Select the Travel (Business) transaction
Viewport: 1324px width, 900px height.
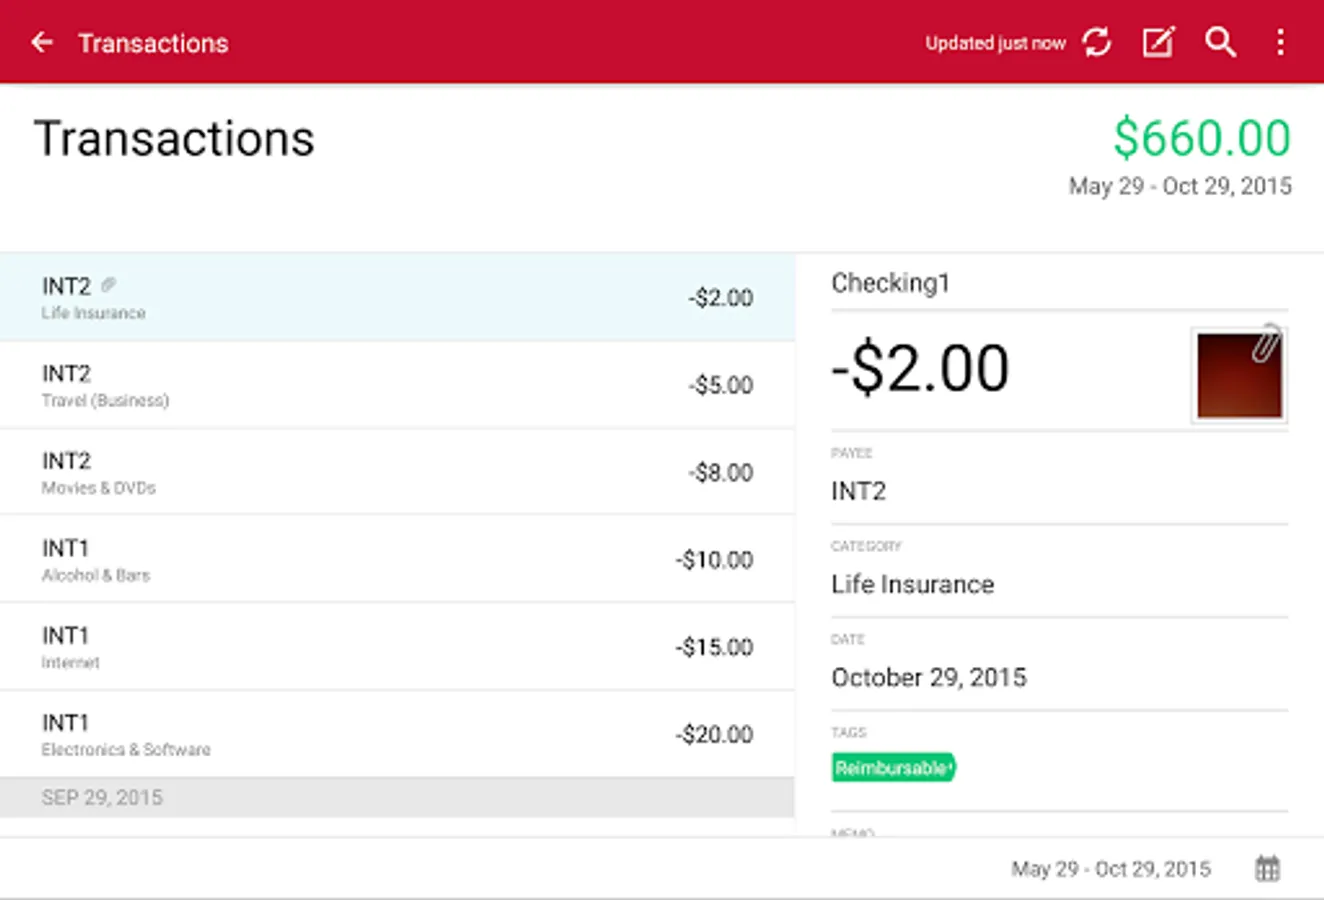pyautogui.click(x=397, y=385)
